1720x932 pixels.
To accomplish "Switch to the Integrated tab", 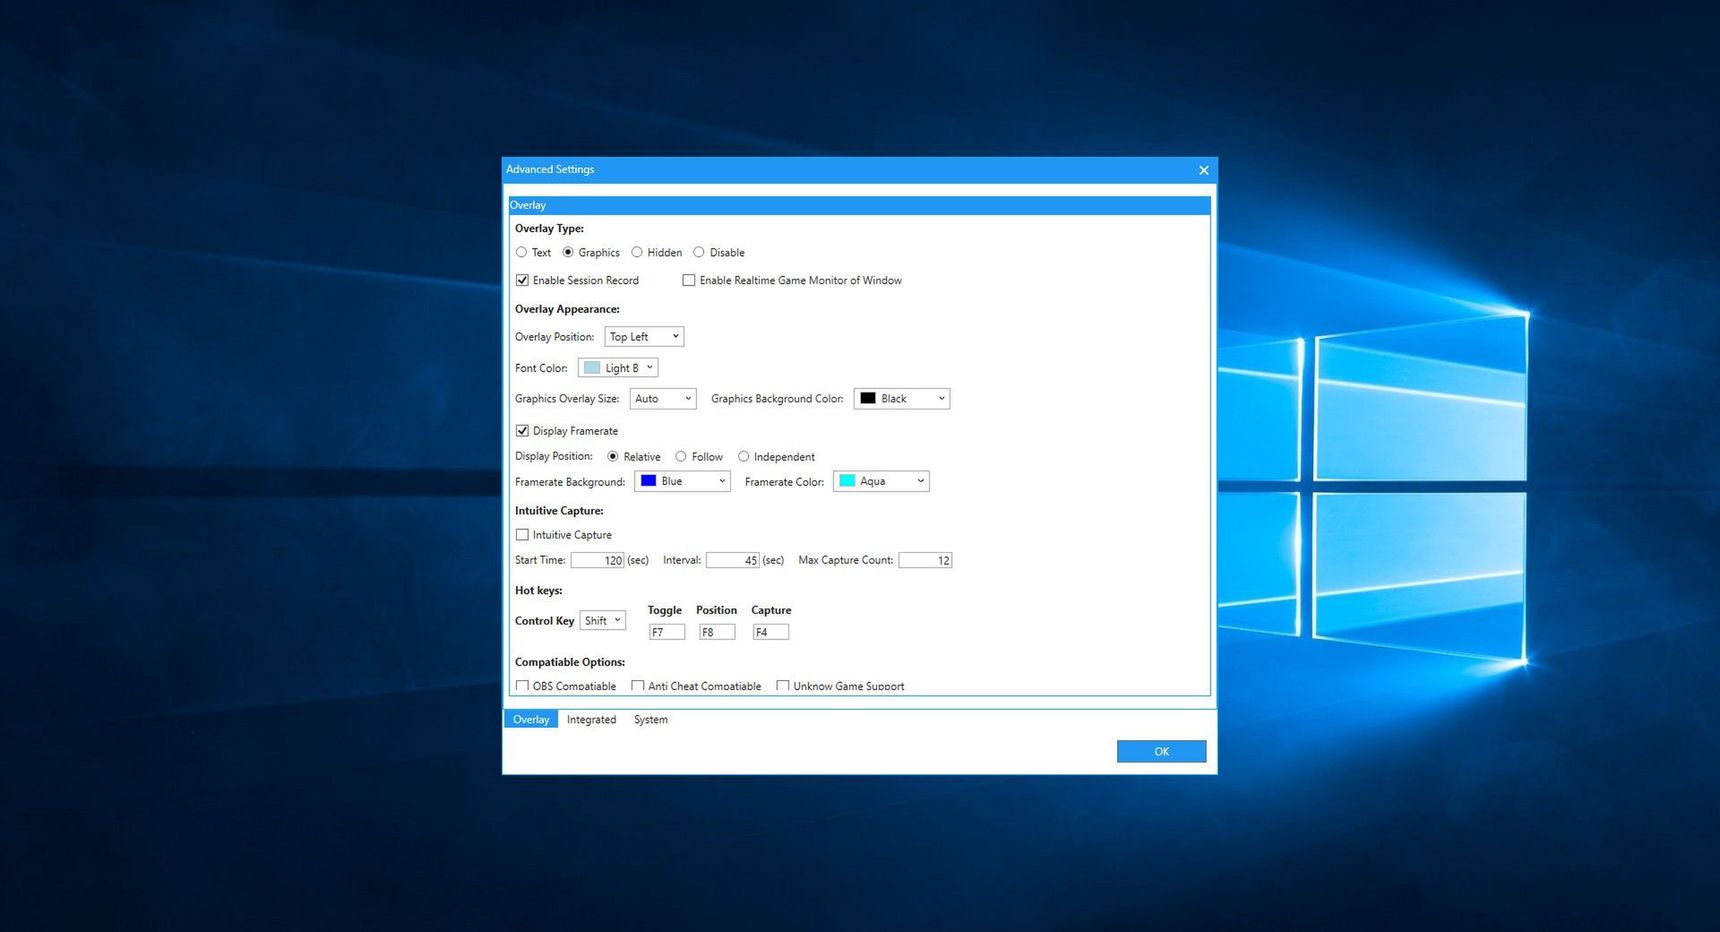I will pyautogui.click(x=591, y=719).
